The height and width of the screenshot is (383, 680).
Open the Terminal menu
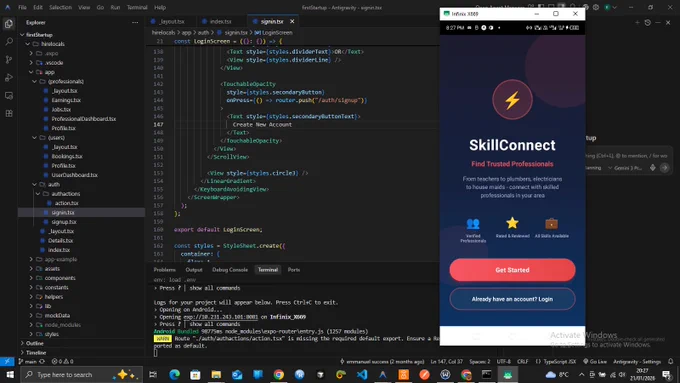(x=137, y=7)
